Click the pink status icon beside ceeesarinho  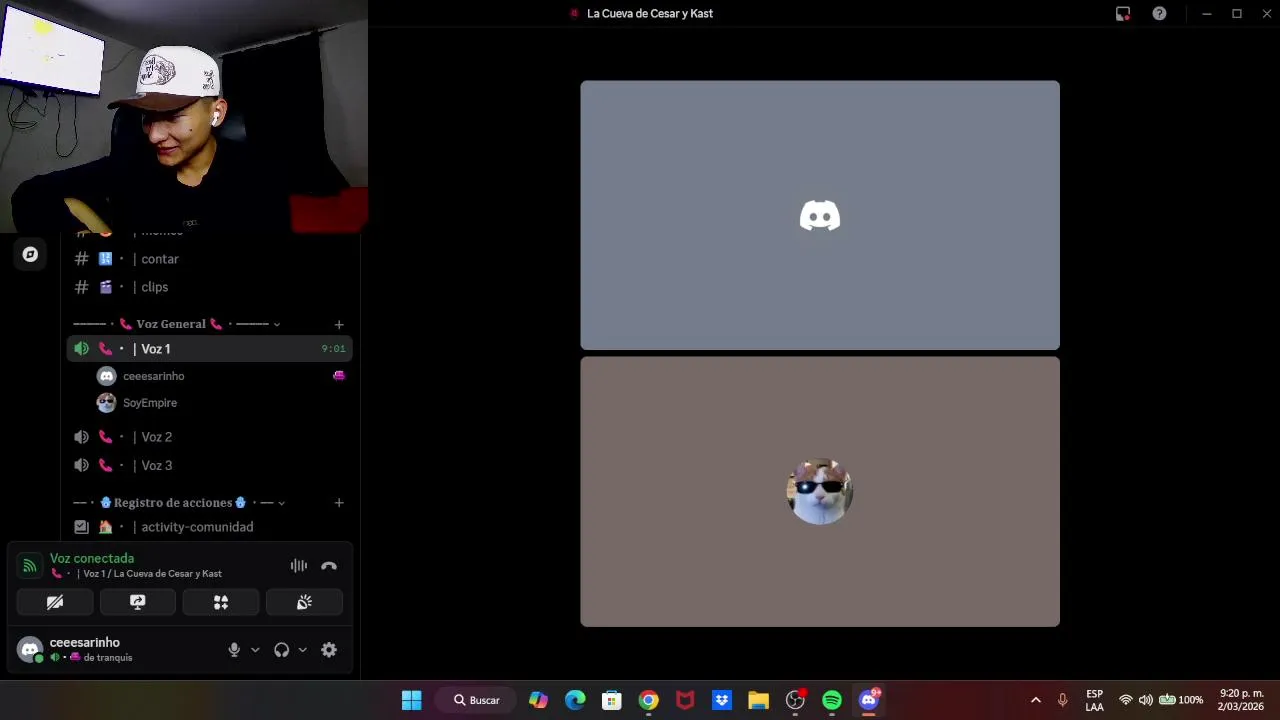(x=339, y=376)
